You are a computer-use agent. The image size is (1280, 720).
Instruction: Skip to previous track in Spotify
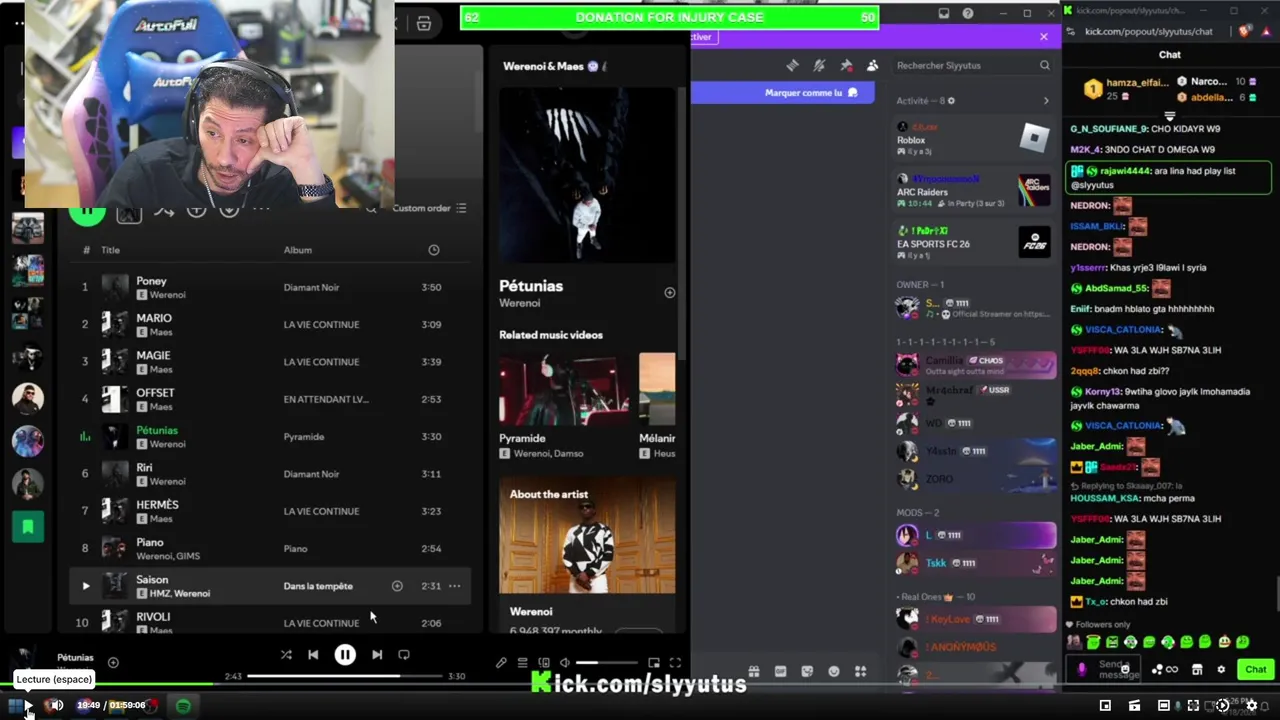[x=313, y=655]
